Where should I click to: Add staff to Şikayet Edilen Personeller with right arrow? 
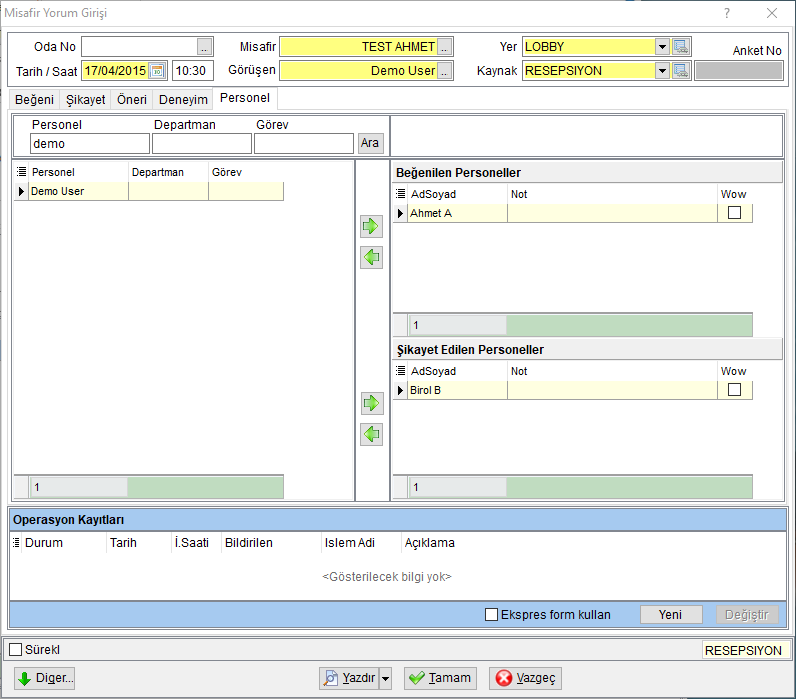pyautogui.click(x=371, y=404)
